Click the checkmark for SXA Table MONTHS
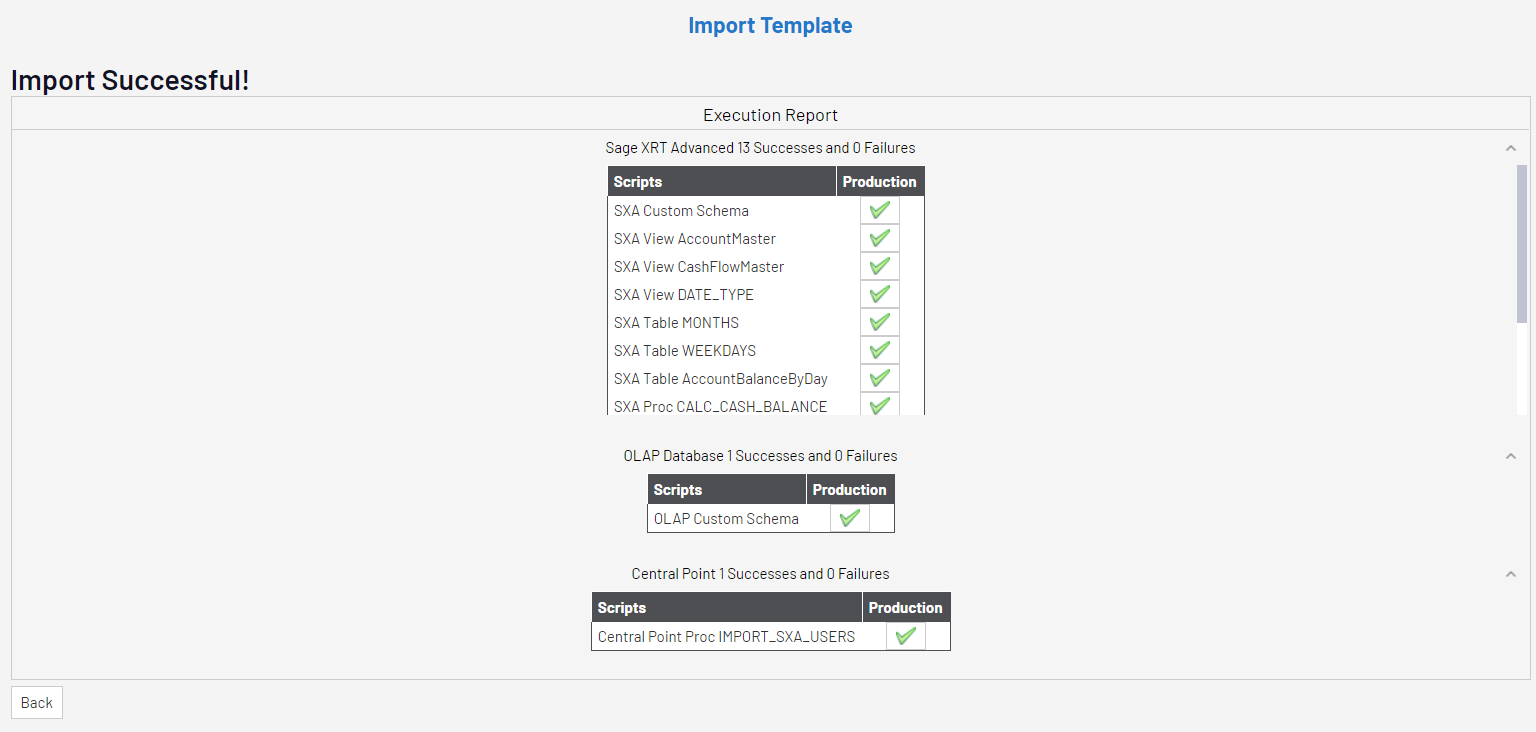The width and height of the screenshot is (1536, 732). tap(880, 323)
